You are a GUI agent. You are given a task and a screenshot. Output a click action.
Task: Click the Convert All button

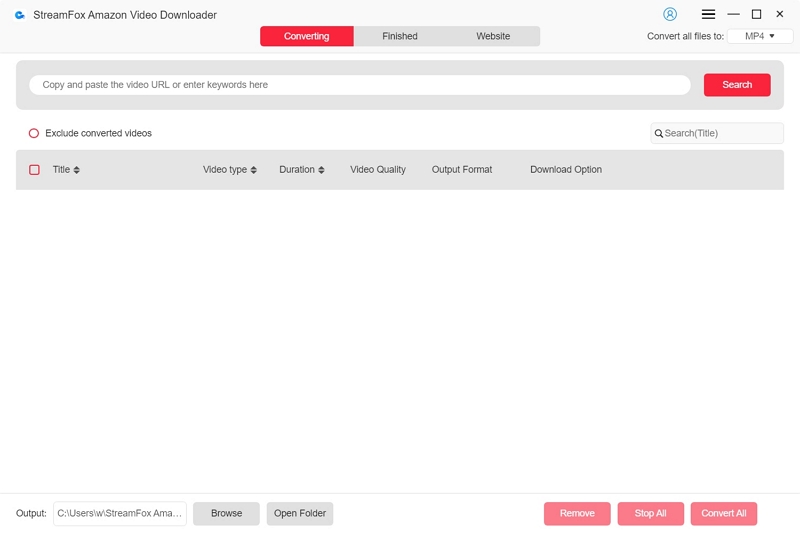[x=724, y=514]
